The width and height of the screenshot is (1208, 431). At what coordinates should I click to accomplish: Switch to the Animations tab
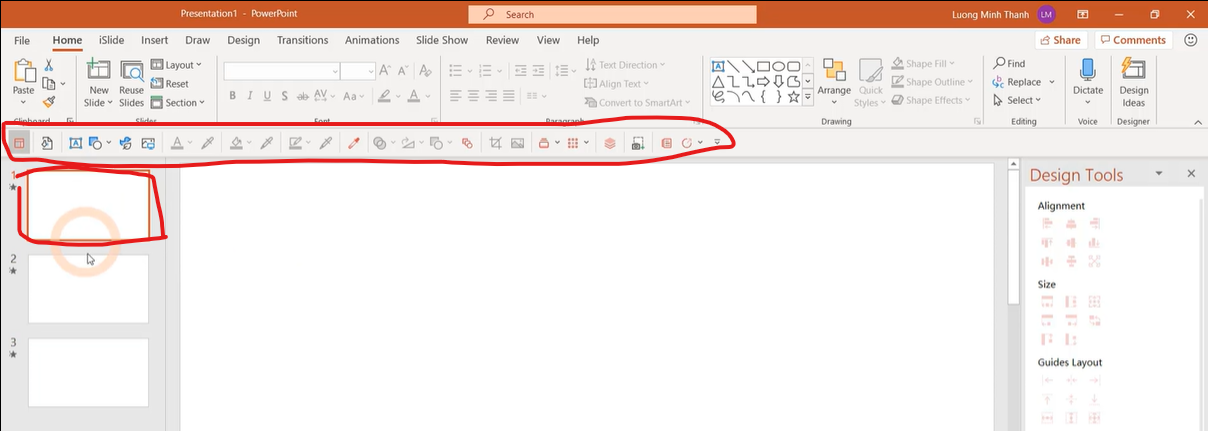pos(373,40)
